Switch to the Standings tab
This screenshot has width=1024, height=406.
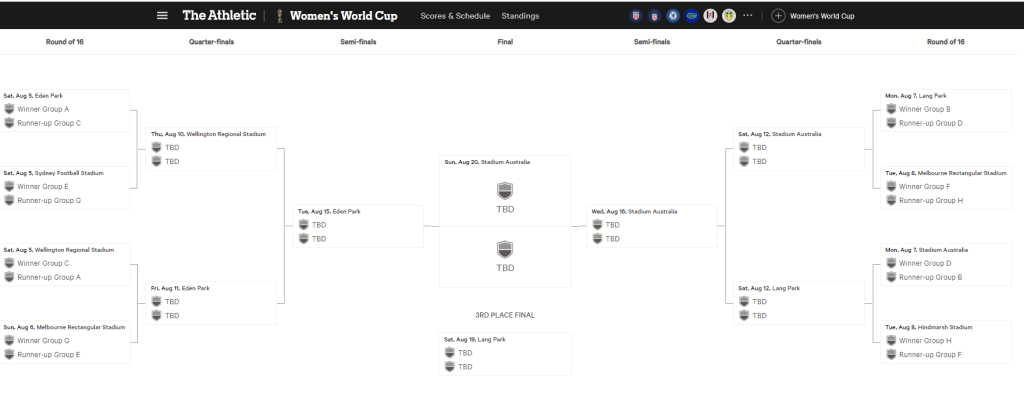coord(520,16)
